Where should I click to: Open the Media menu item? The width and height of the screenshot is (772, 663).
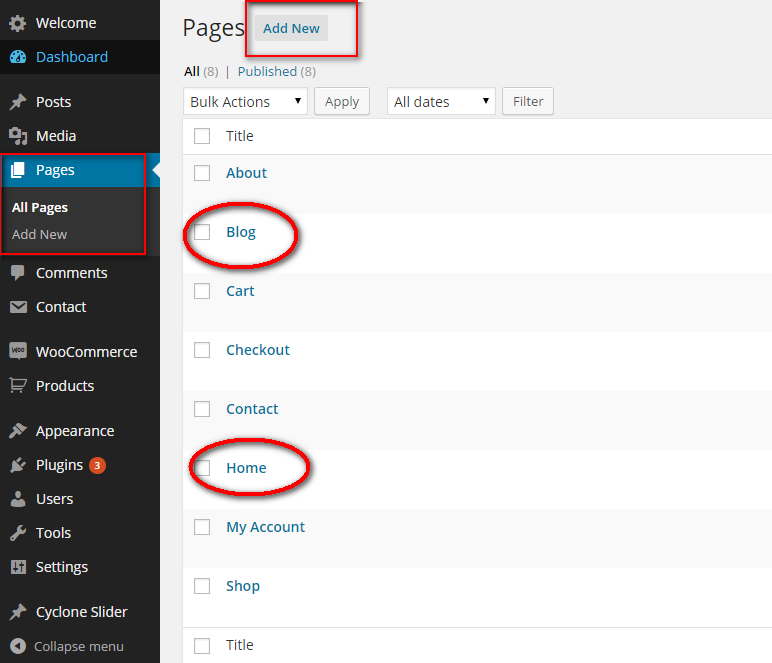coord(80,136)
